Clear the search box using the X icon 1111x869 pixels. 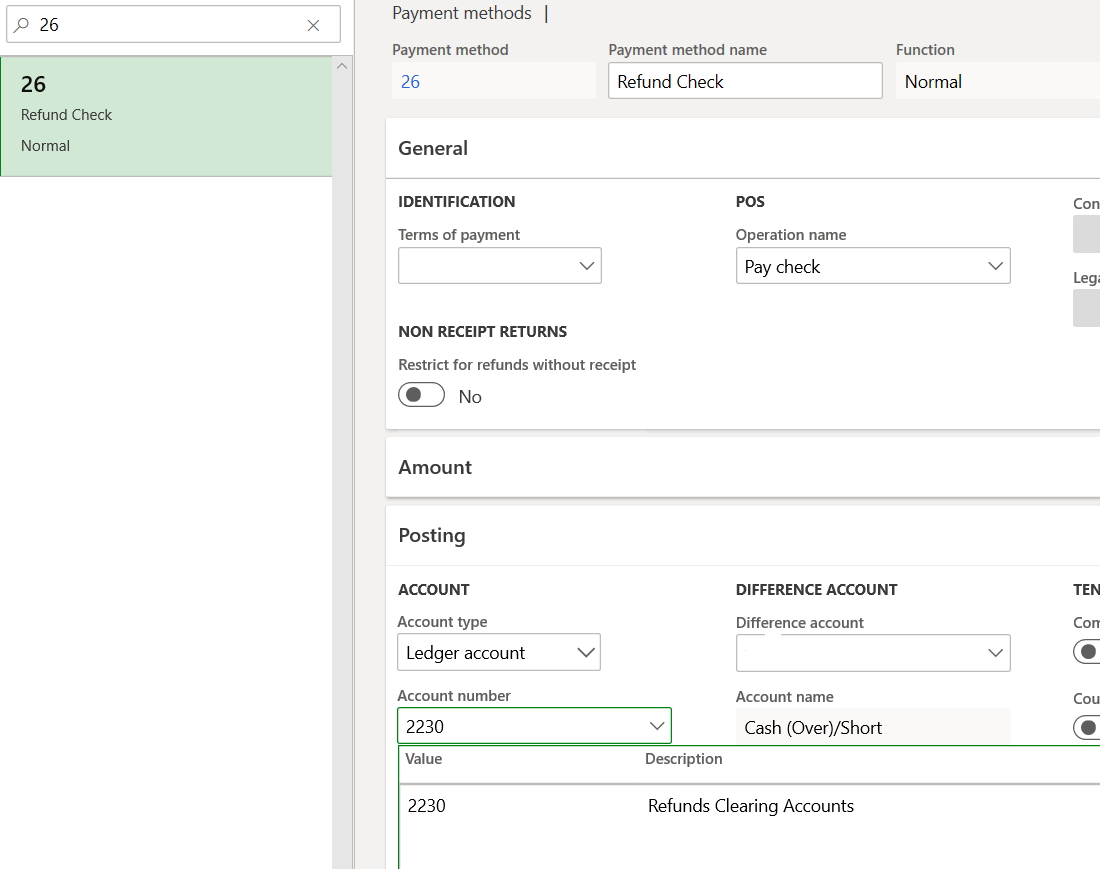point(313,24)
